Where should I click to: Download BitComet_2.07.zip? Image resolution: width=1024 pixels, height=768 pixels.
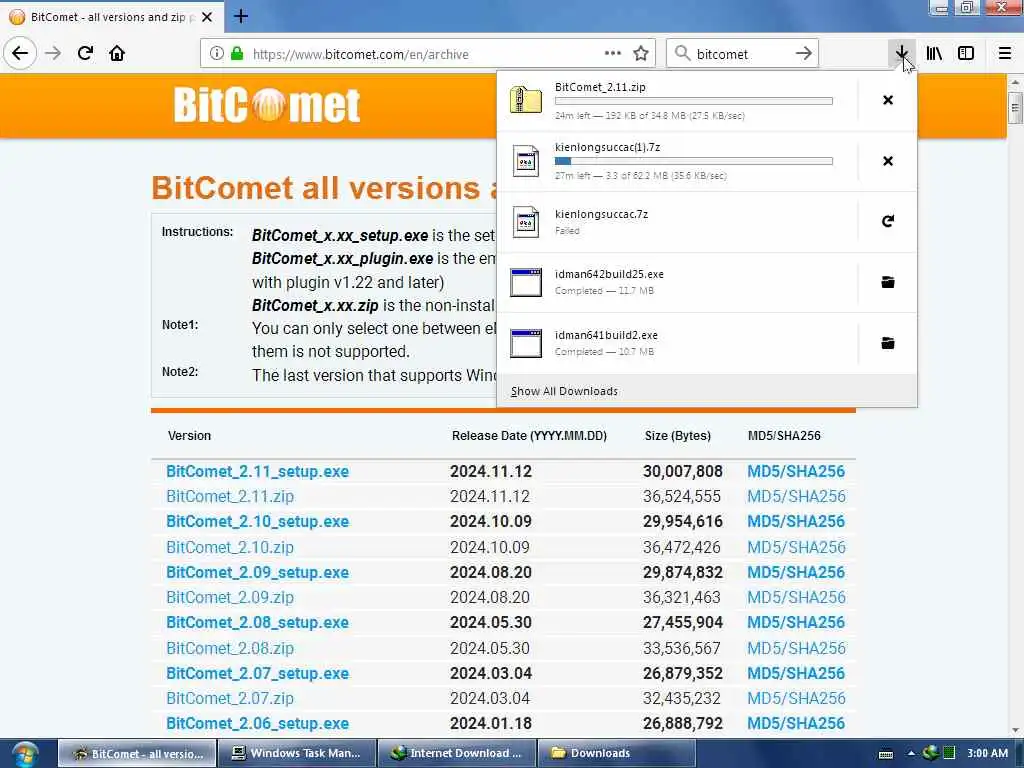[230, 698]
